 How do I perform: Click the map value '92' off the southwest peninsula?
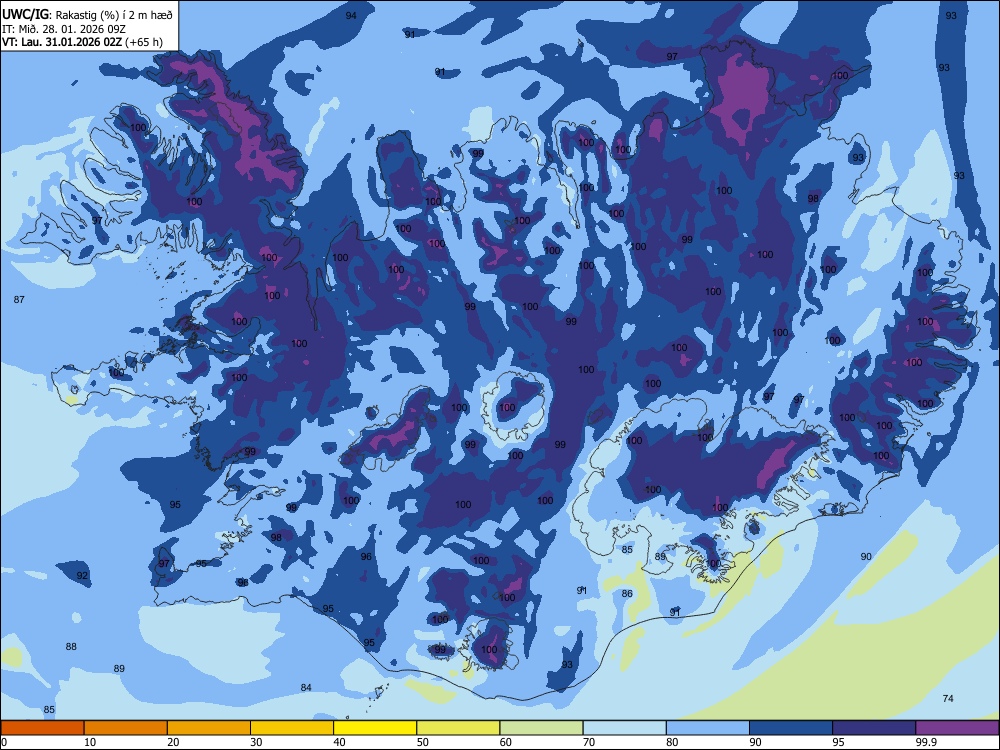[x=82, y=575]
